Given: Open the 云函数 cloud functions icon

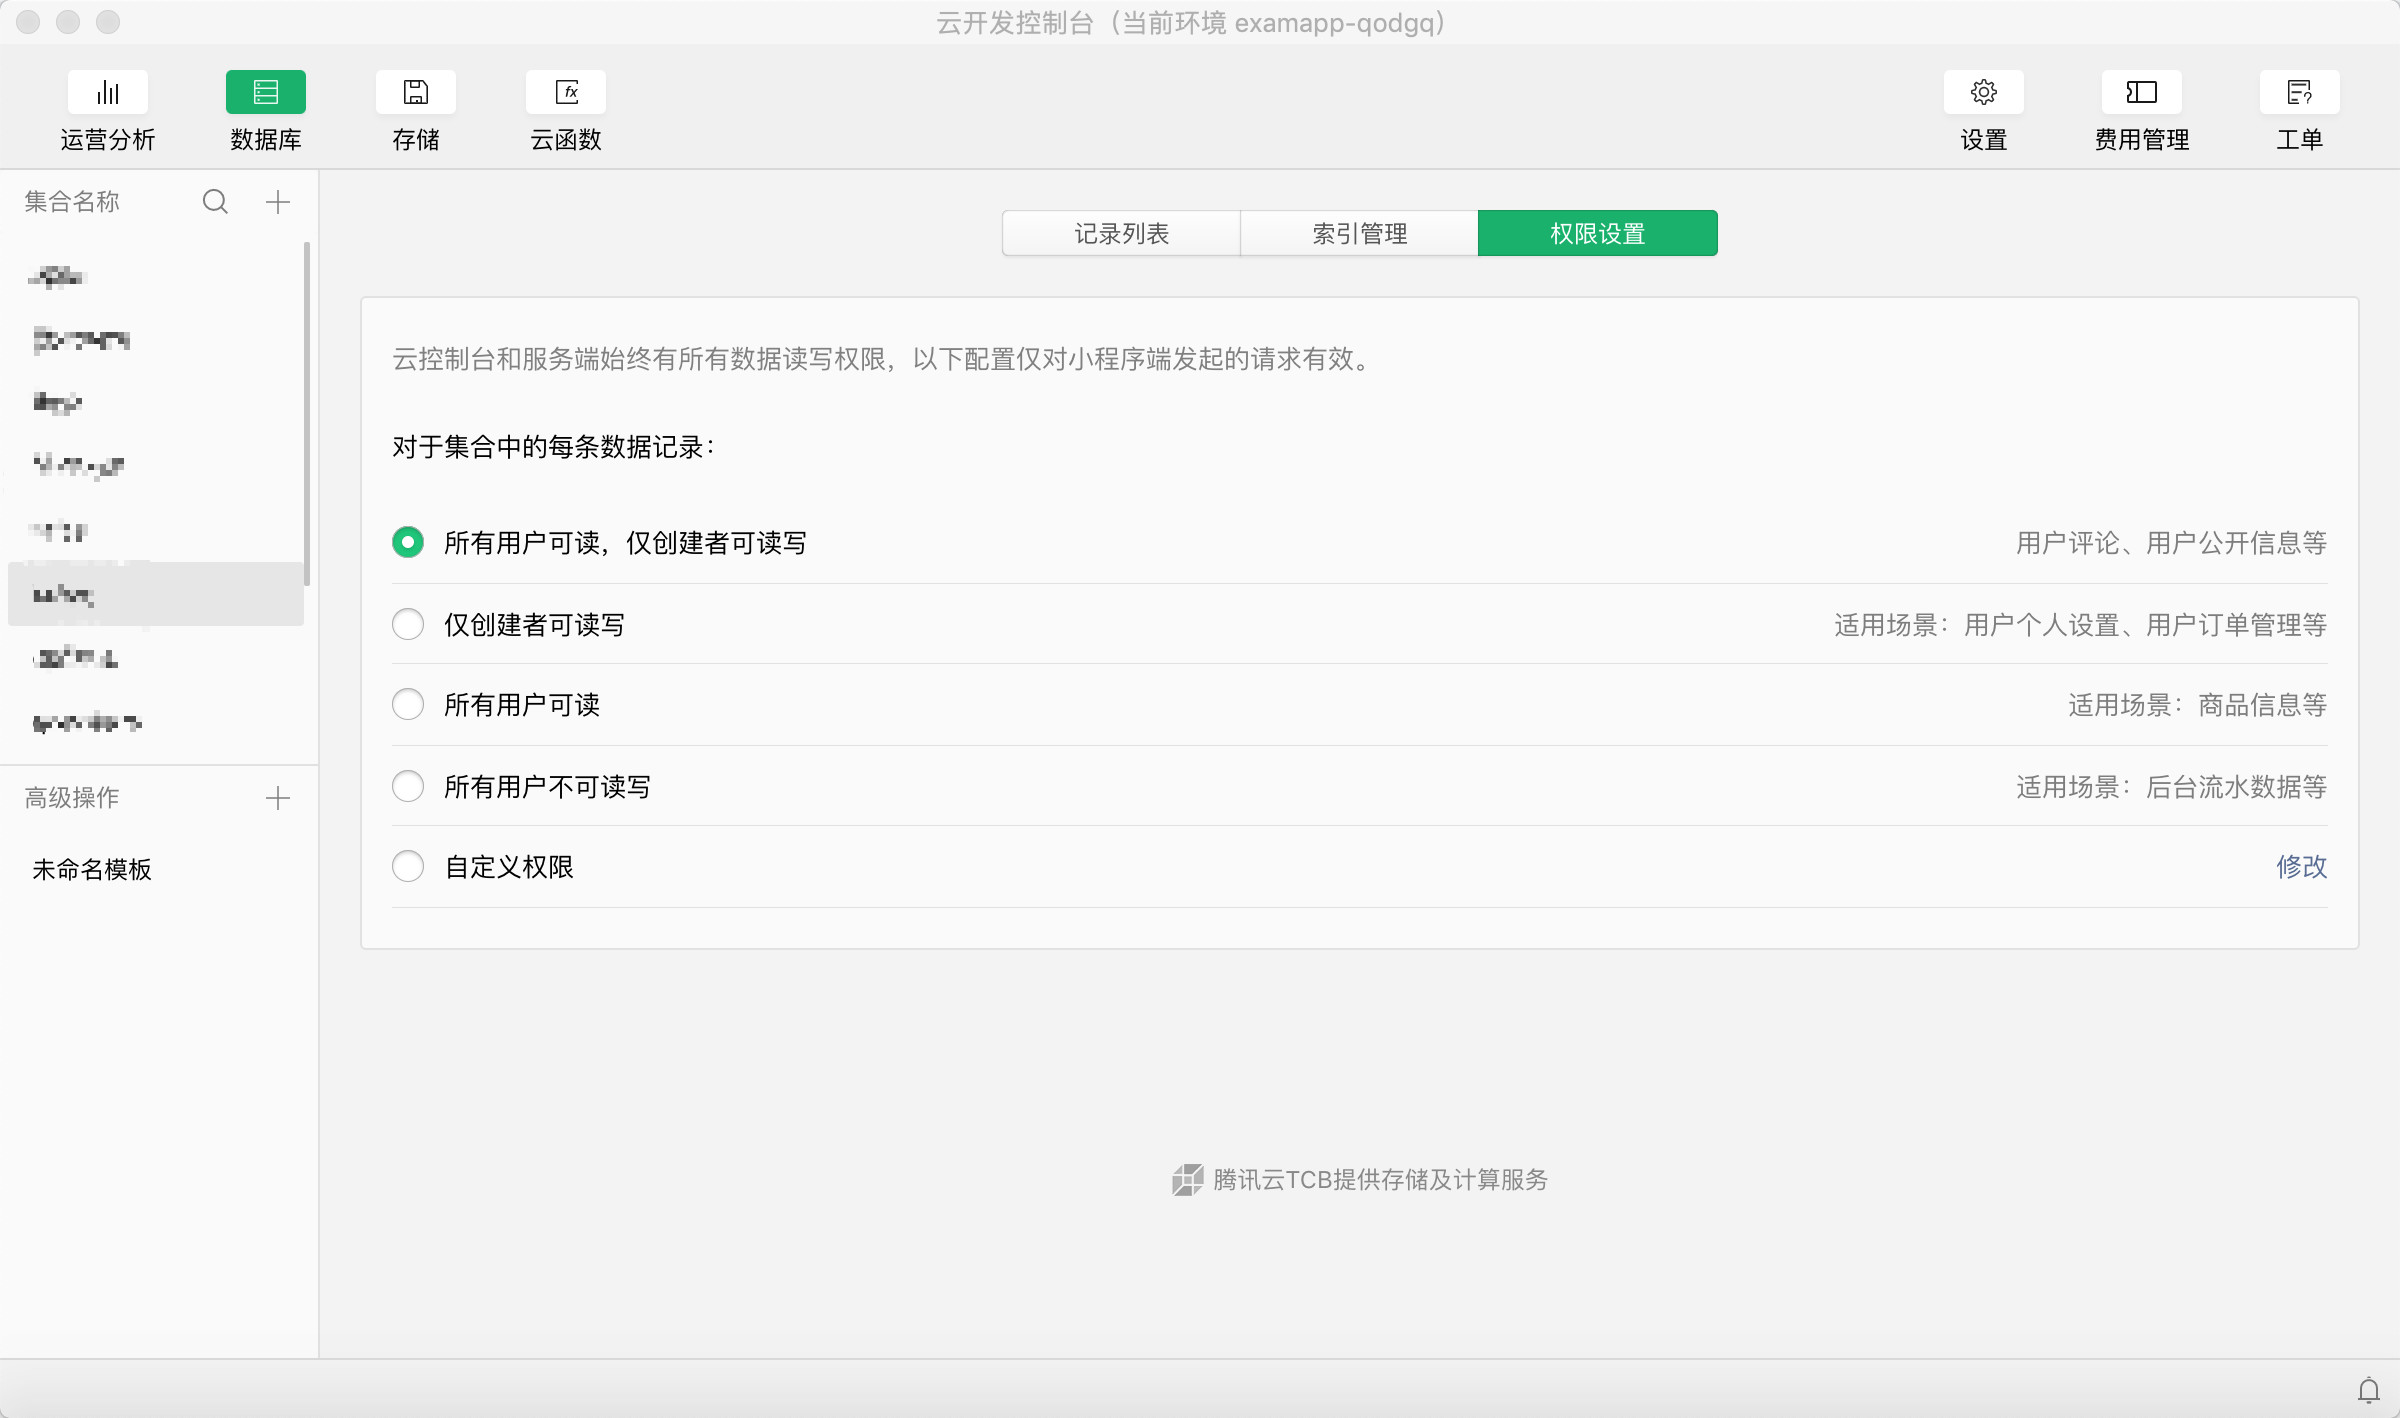Looking at the screenshot, I should point(566,93).
